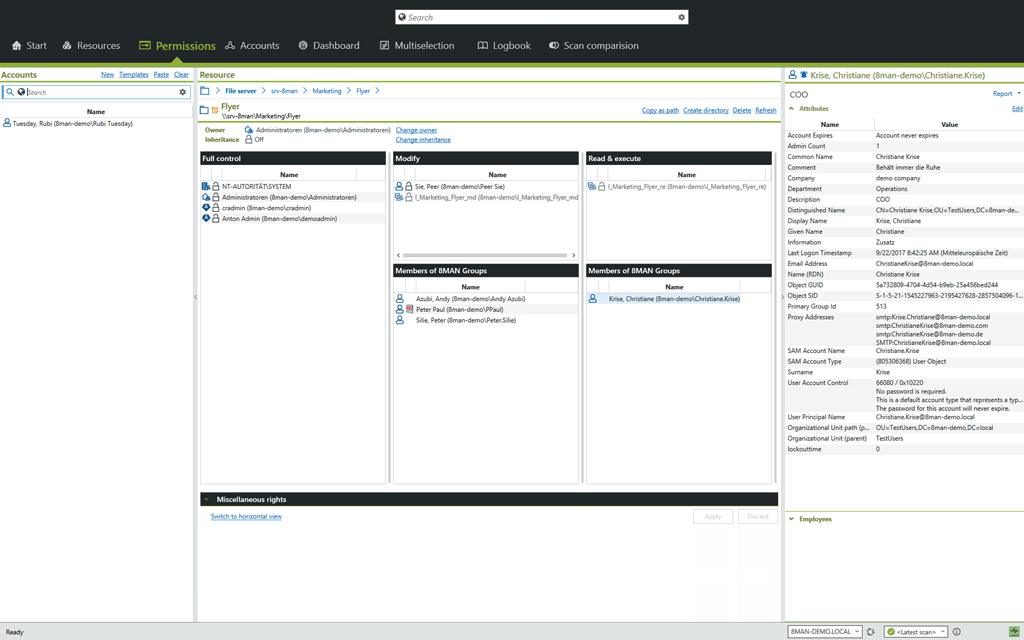Click inside the Accounts search input field

(100, 91)
